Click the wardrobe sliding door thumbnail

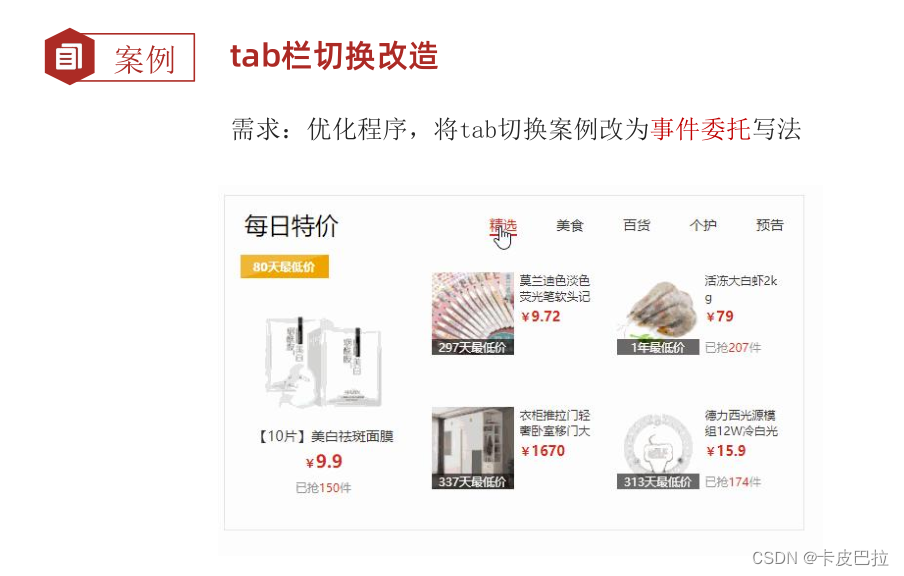[473, 448]
